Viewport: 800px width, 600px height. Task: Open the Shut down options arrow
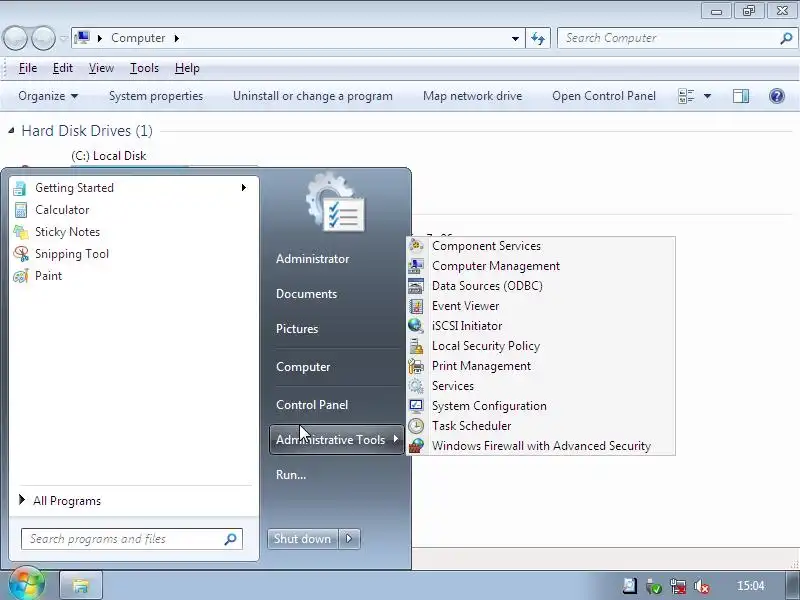pyautogui.click(x=349, y=539)
